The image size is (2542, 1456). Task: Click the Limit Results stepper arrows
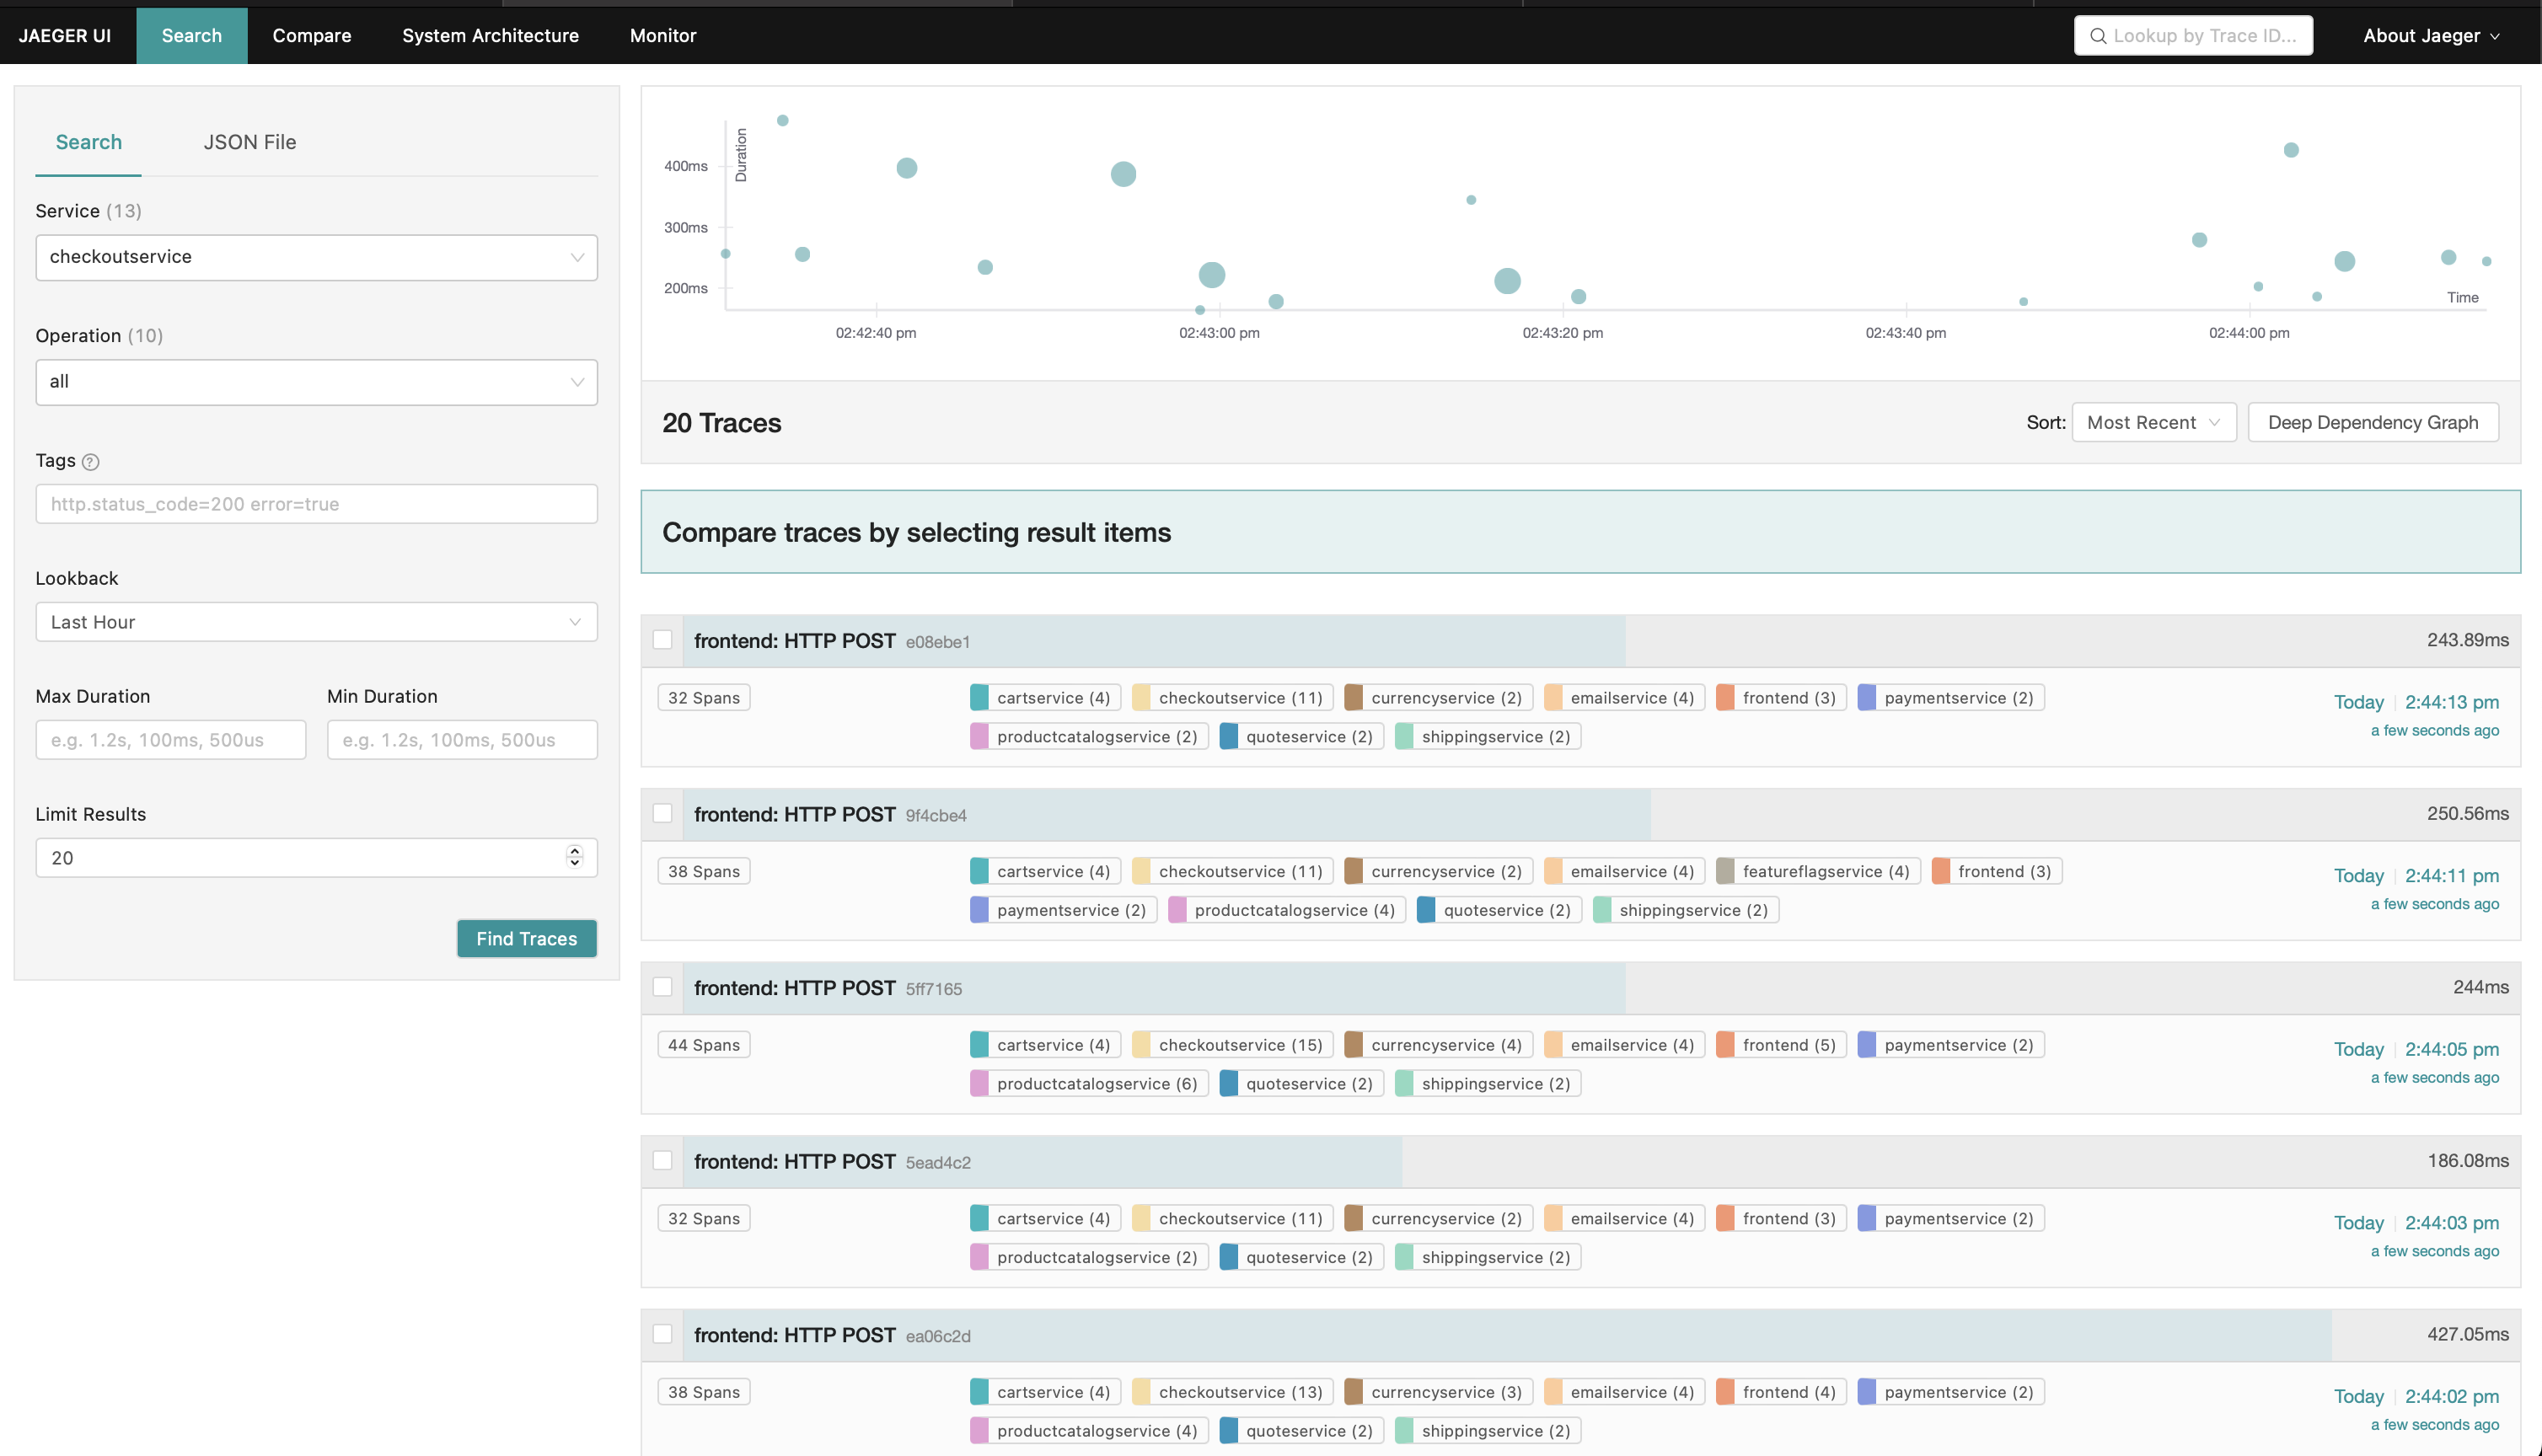pyautogui.click(x=574, y=857)
